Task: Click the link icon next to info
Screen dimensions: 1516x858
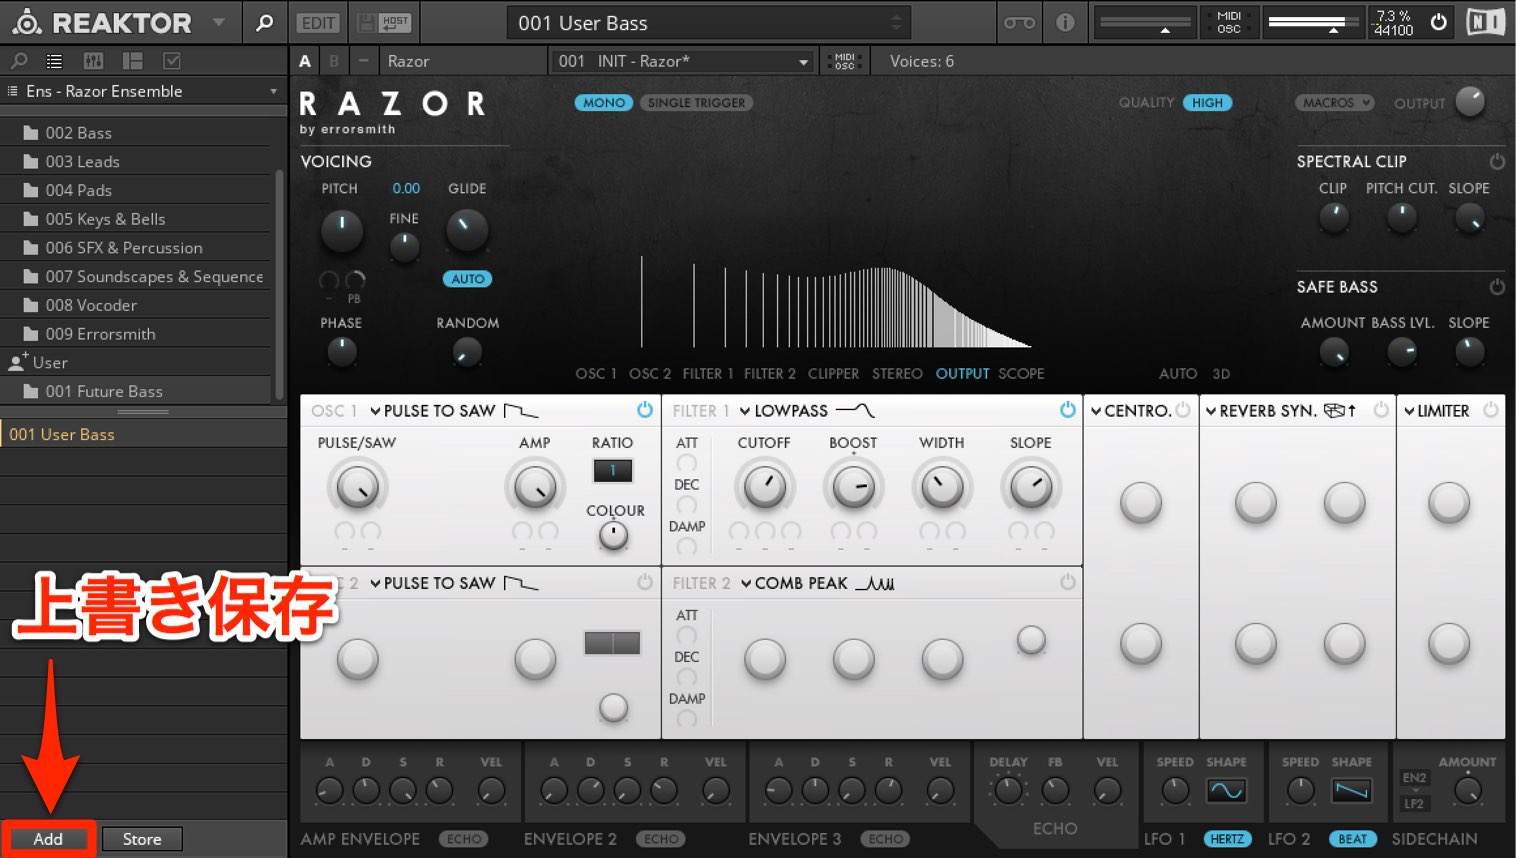Action: click(1019, 22)
